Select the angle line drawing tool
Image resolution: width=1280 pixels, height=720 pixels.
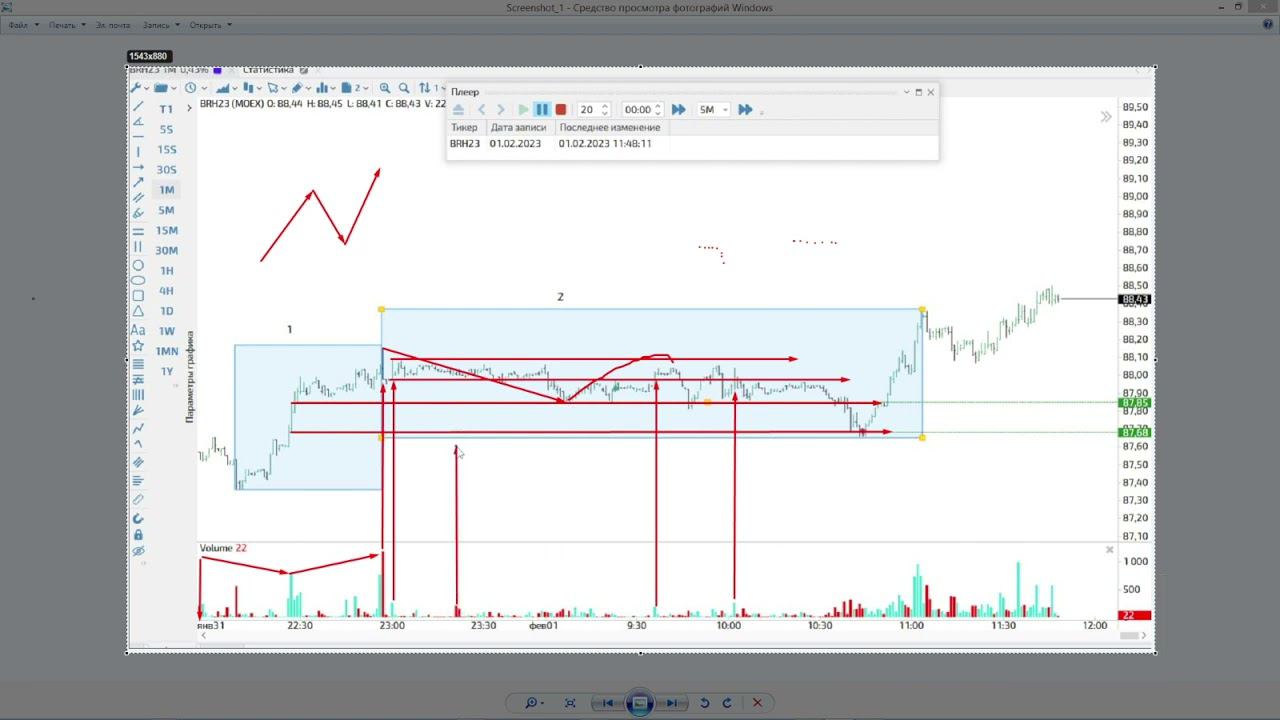click(x=138, y=122)
